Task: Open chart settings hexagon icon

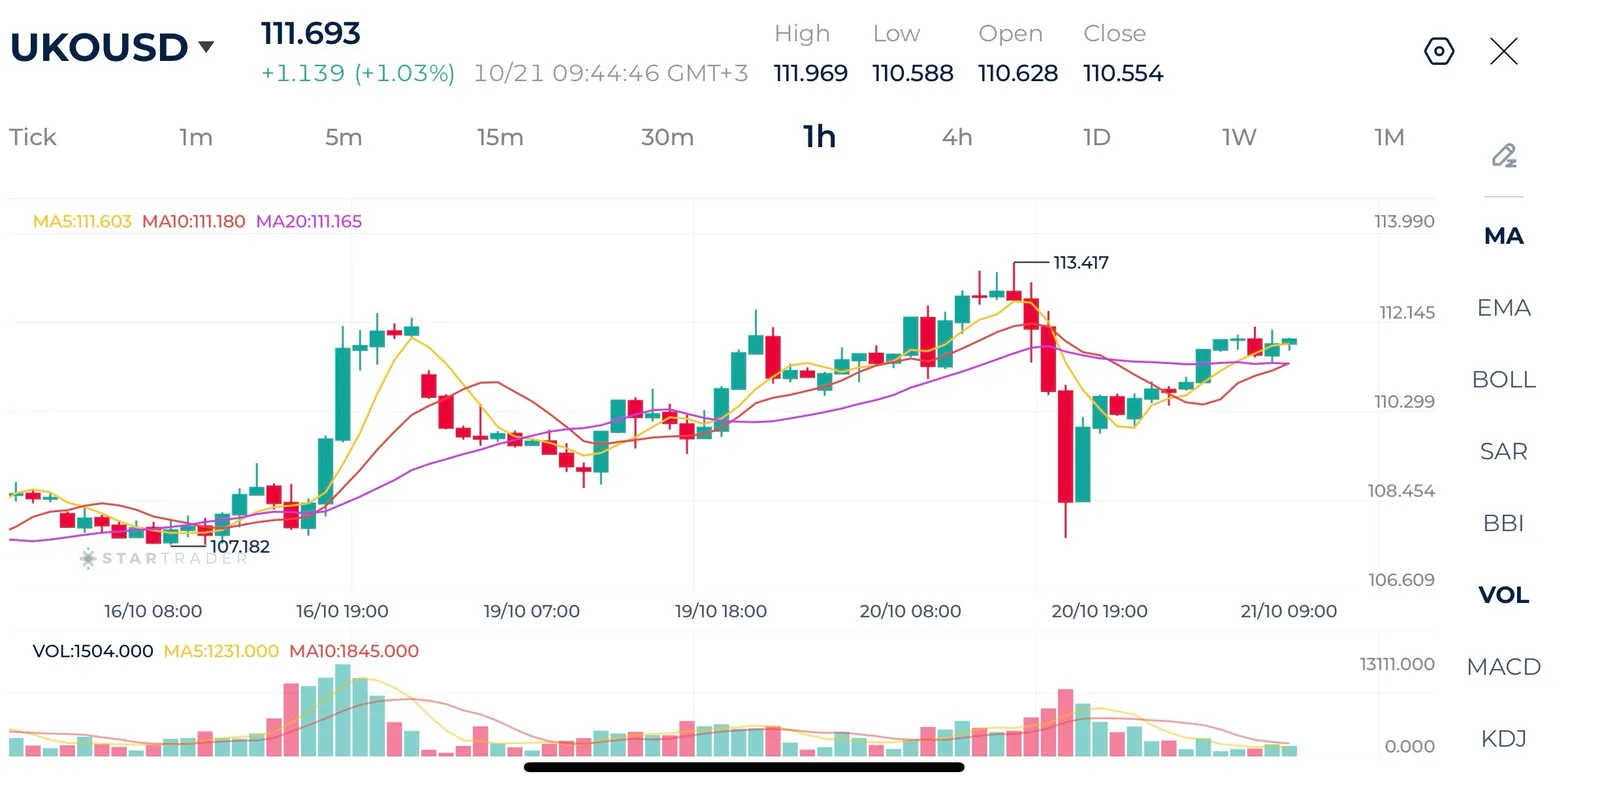Action: tap(1438, 51)
